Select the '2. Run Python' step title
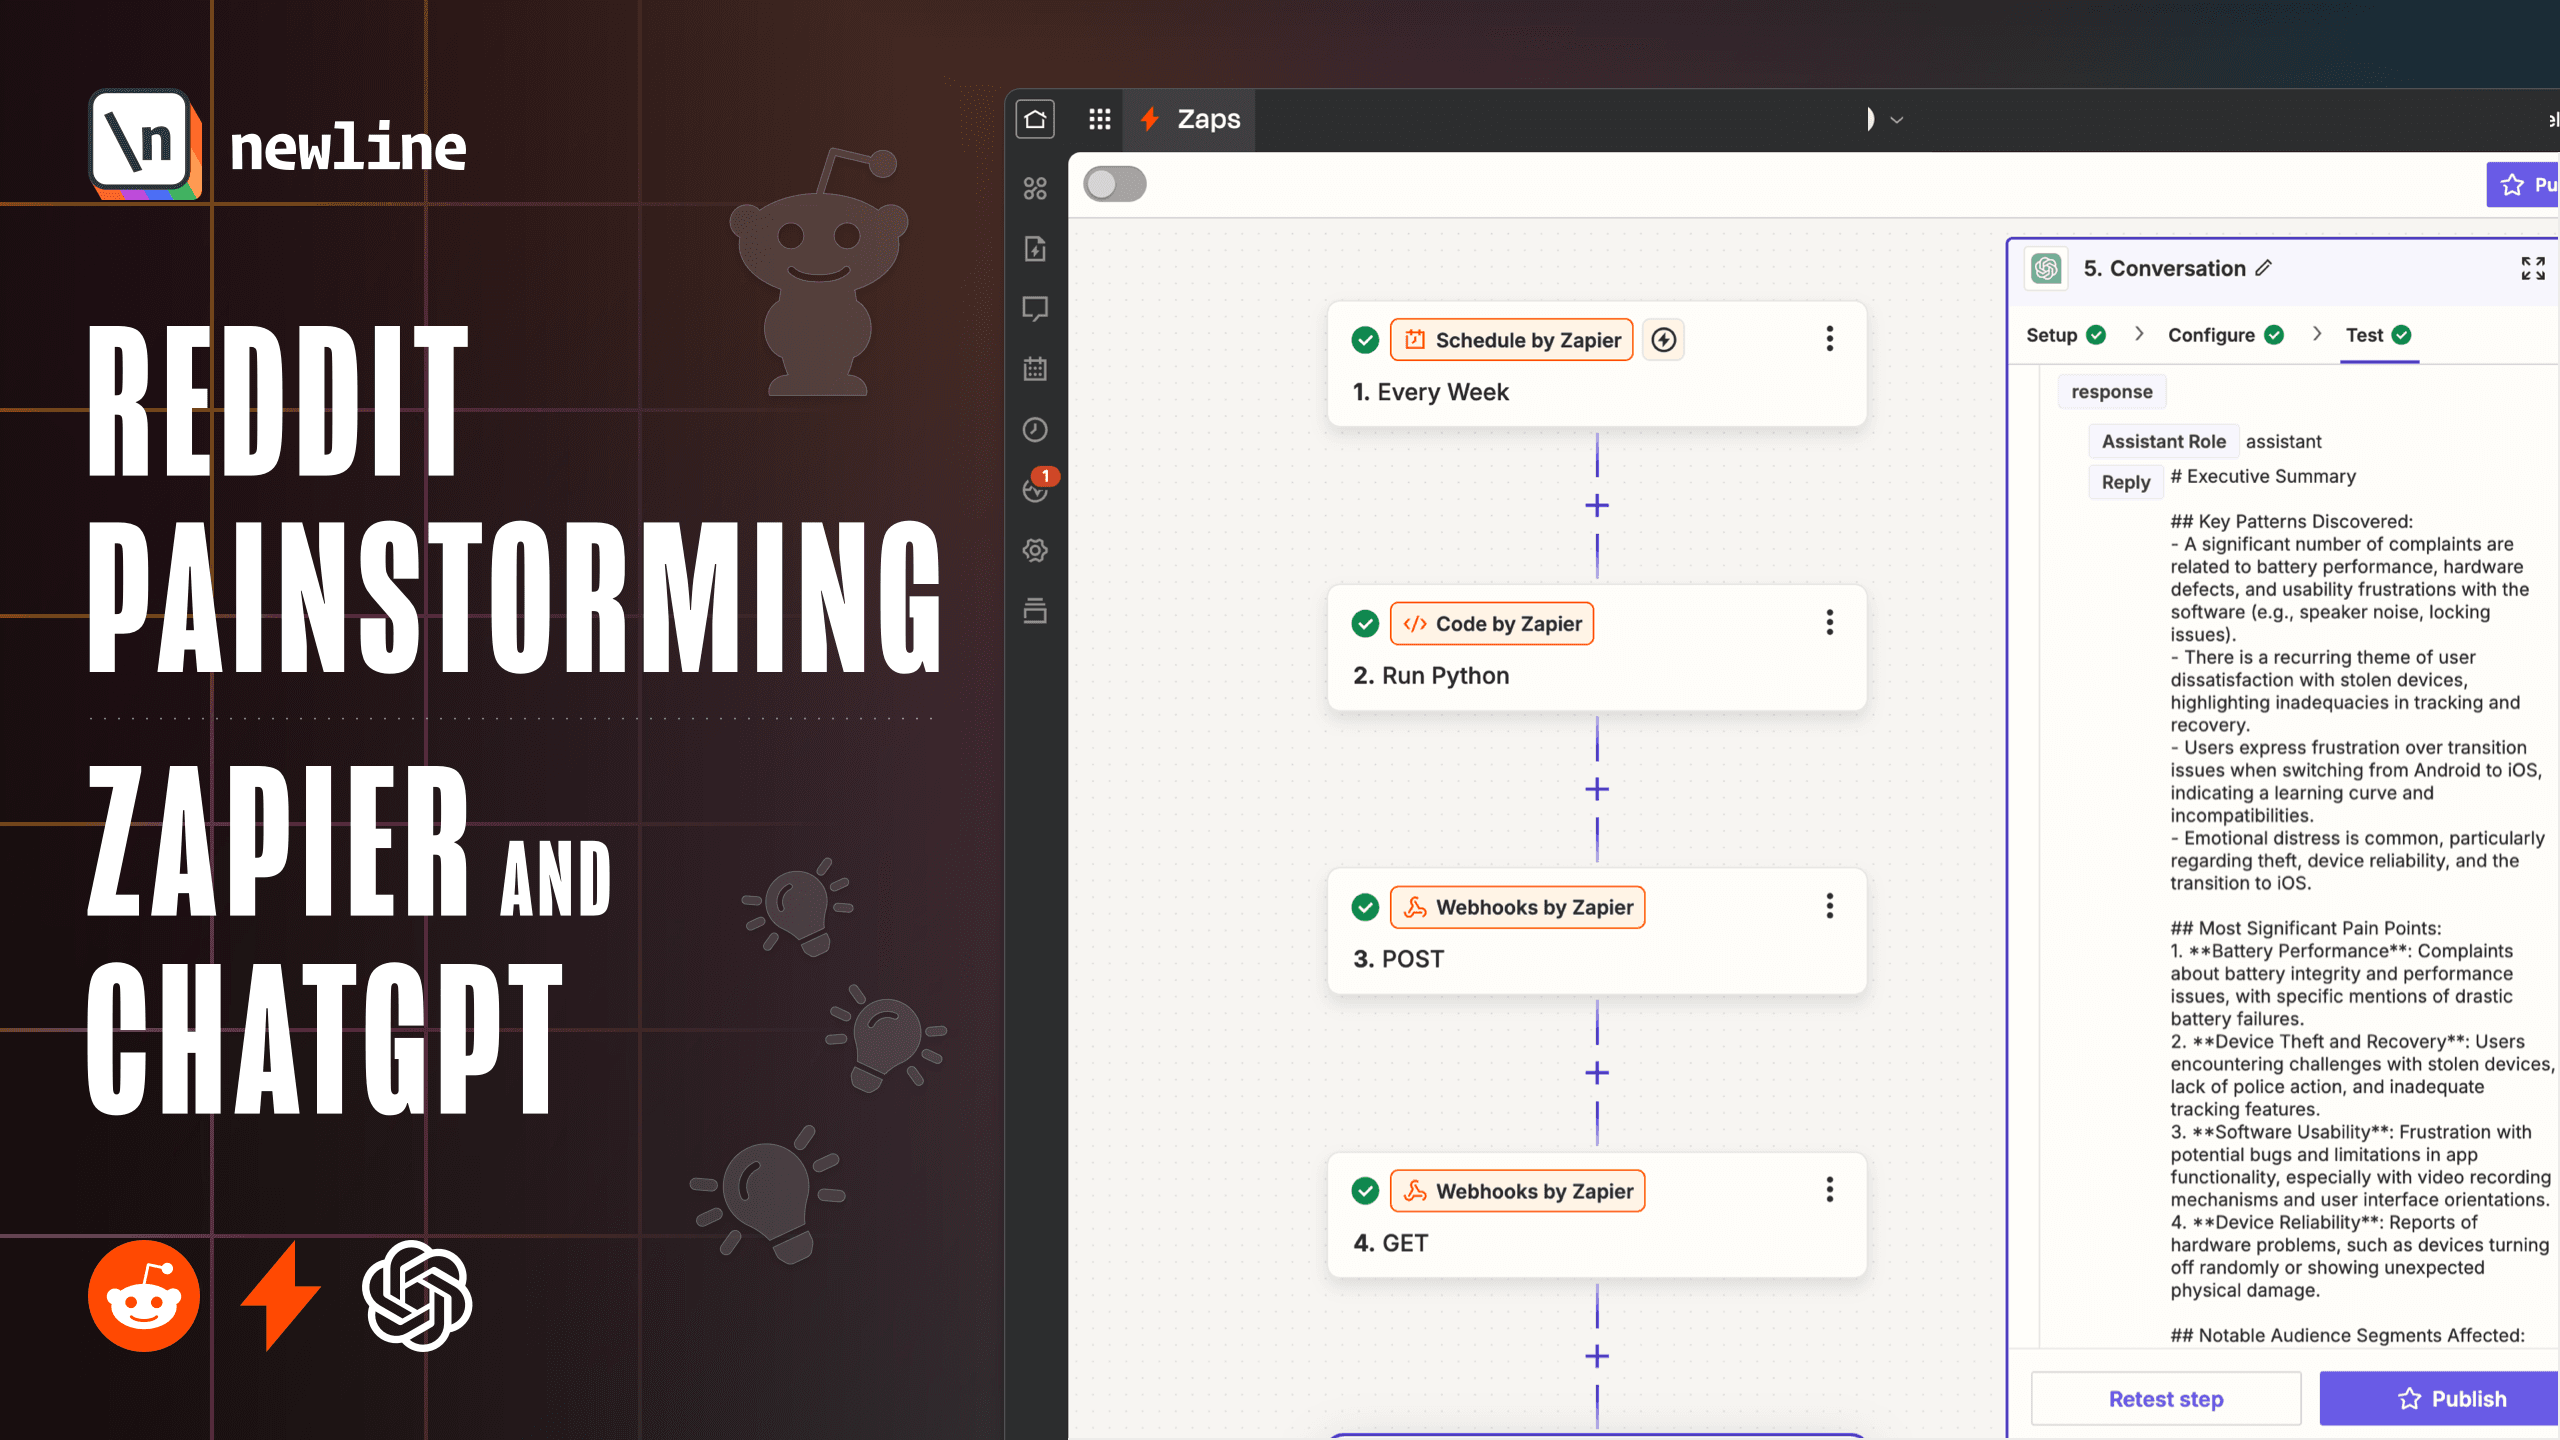The height and width of the screenshot is (1440, 2560). (1431, 676)
